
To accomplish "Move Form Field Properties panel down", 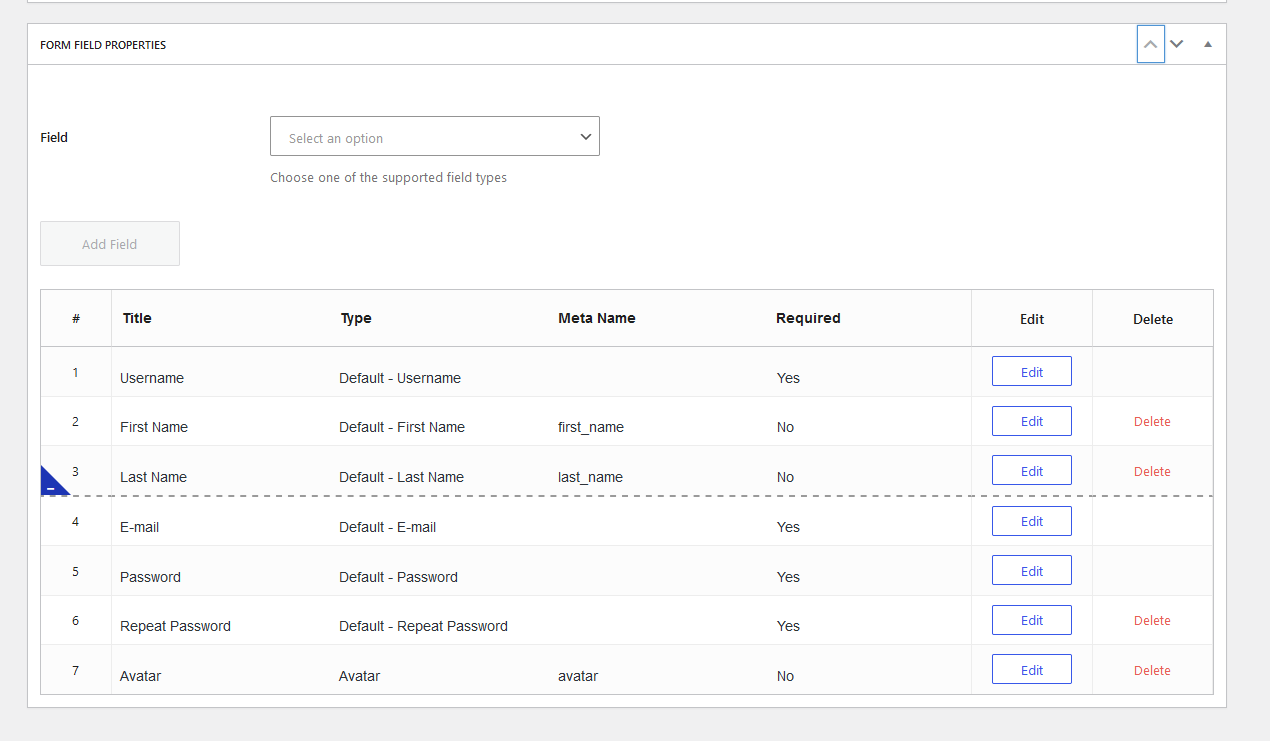I will click(x=1177, y=45).
